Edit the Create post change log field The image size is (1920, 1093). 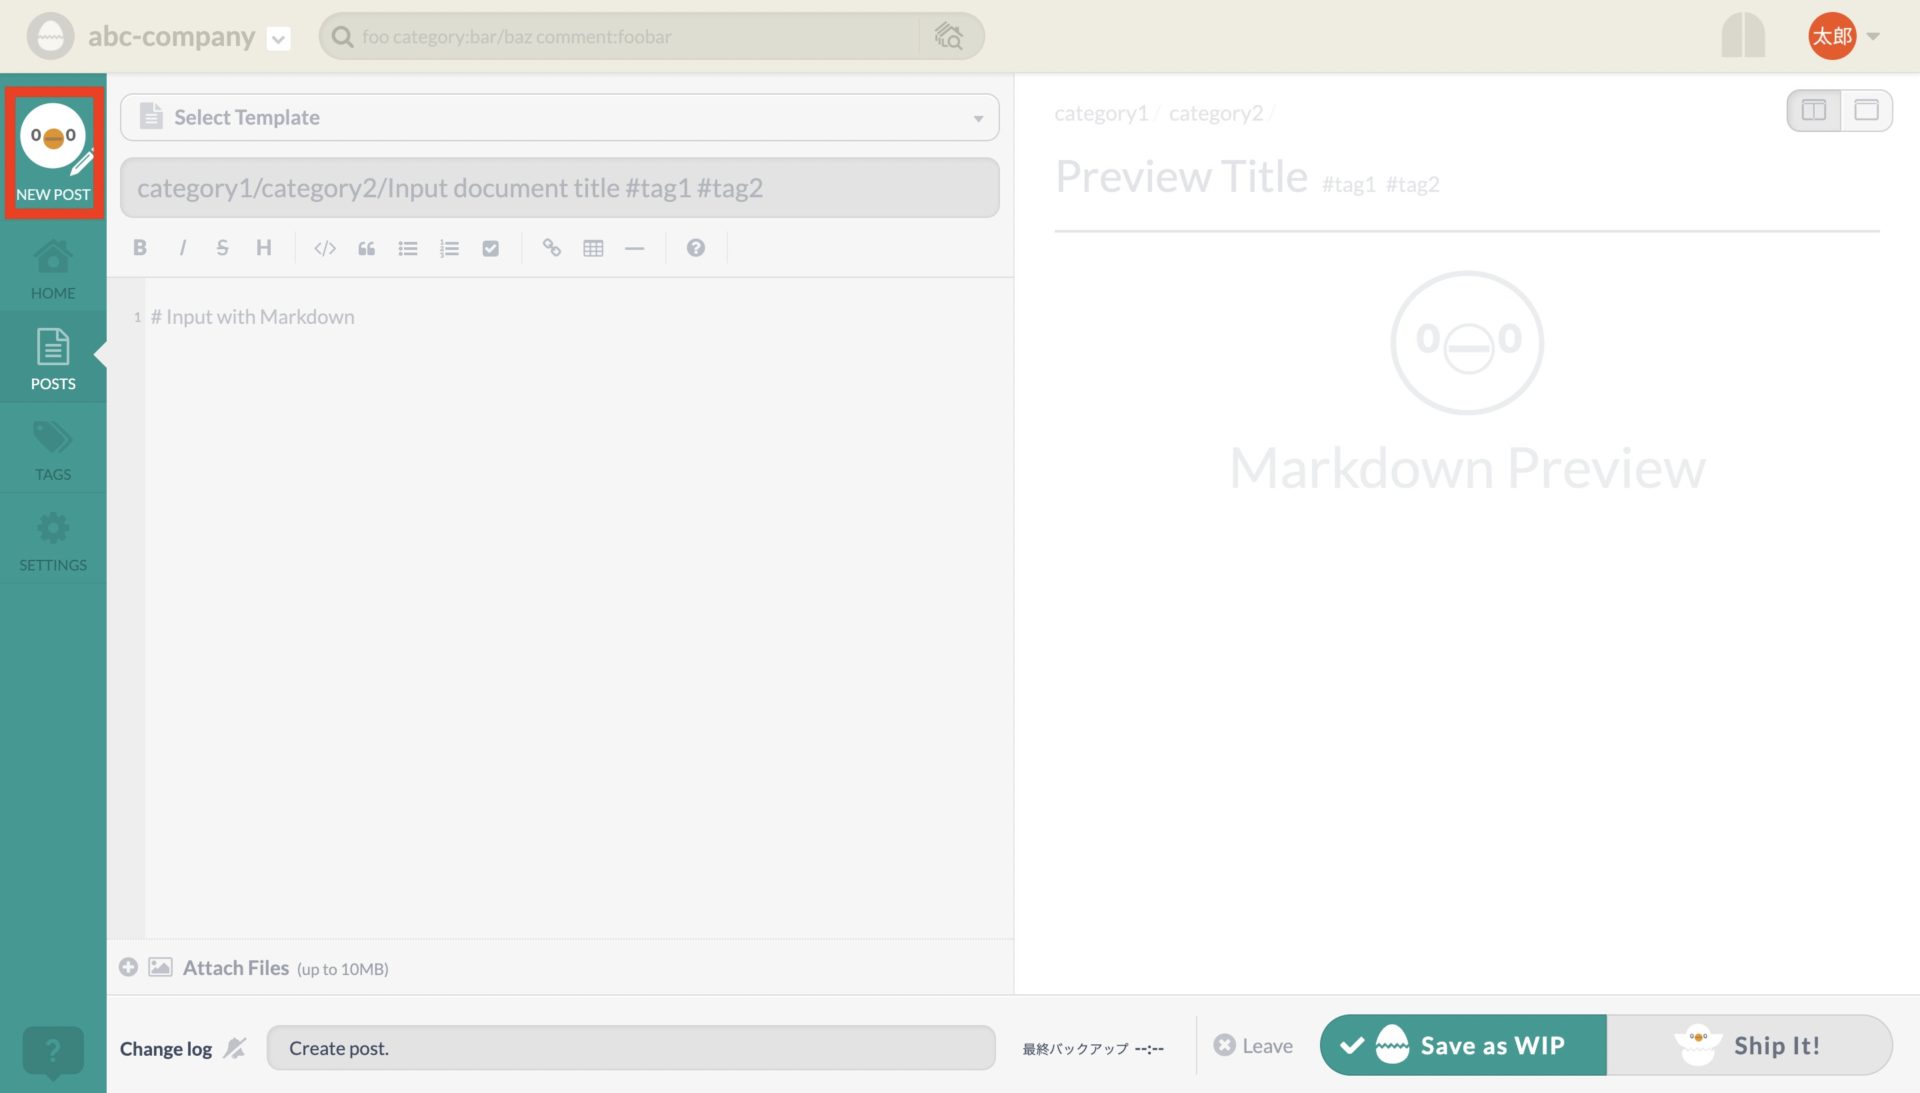click(631, 1048)
